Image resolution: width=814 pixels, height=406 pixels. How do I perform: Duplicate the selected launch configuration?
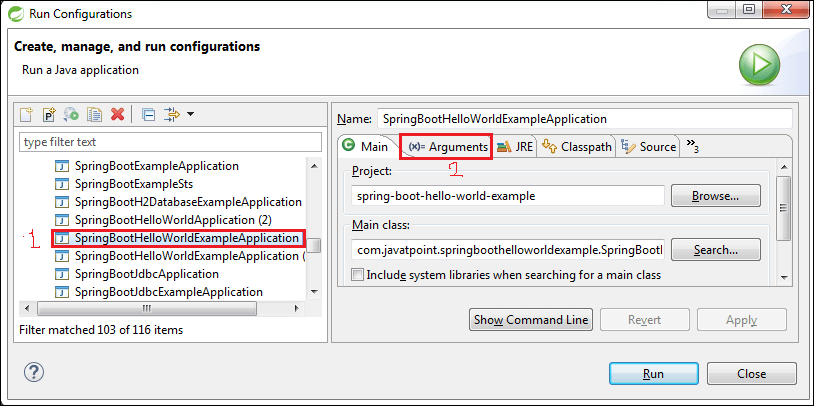coord(95,115)
